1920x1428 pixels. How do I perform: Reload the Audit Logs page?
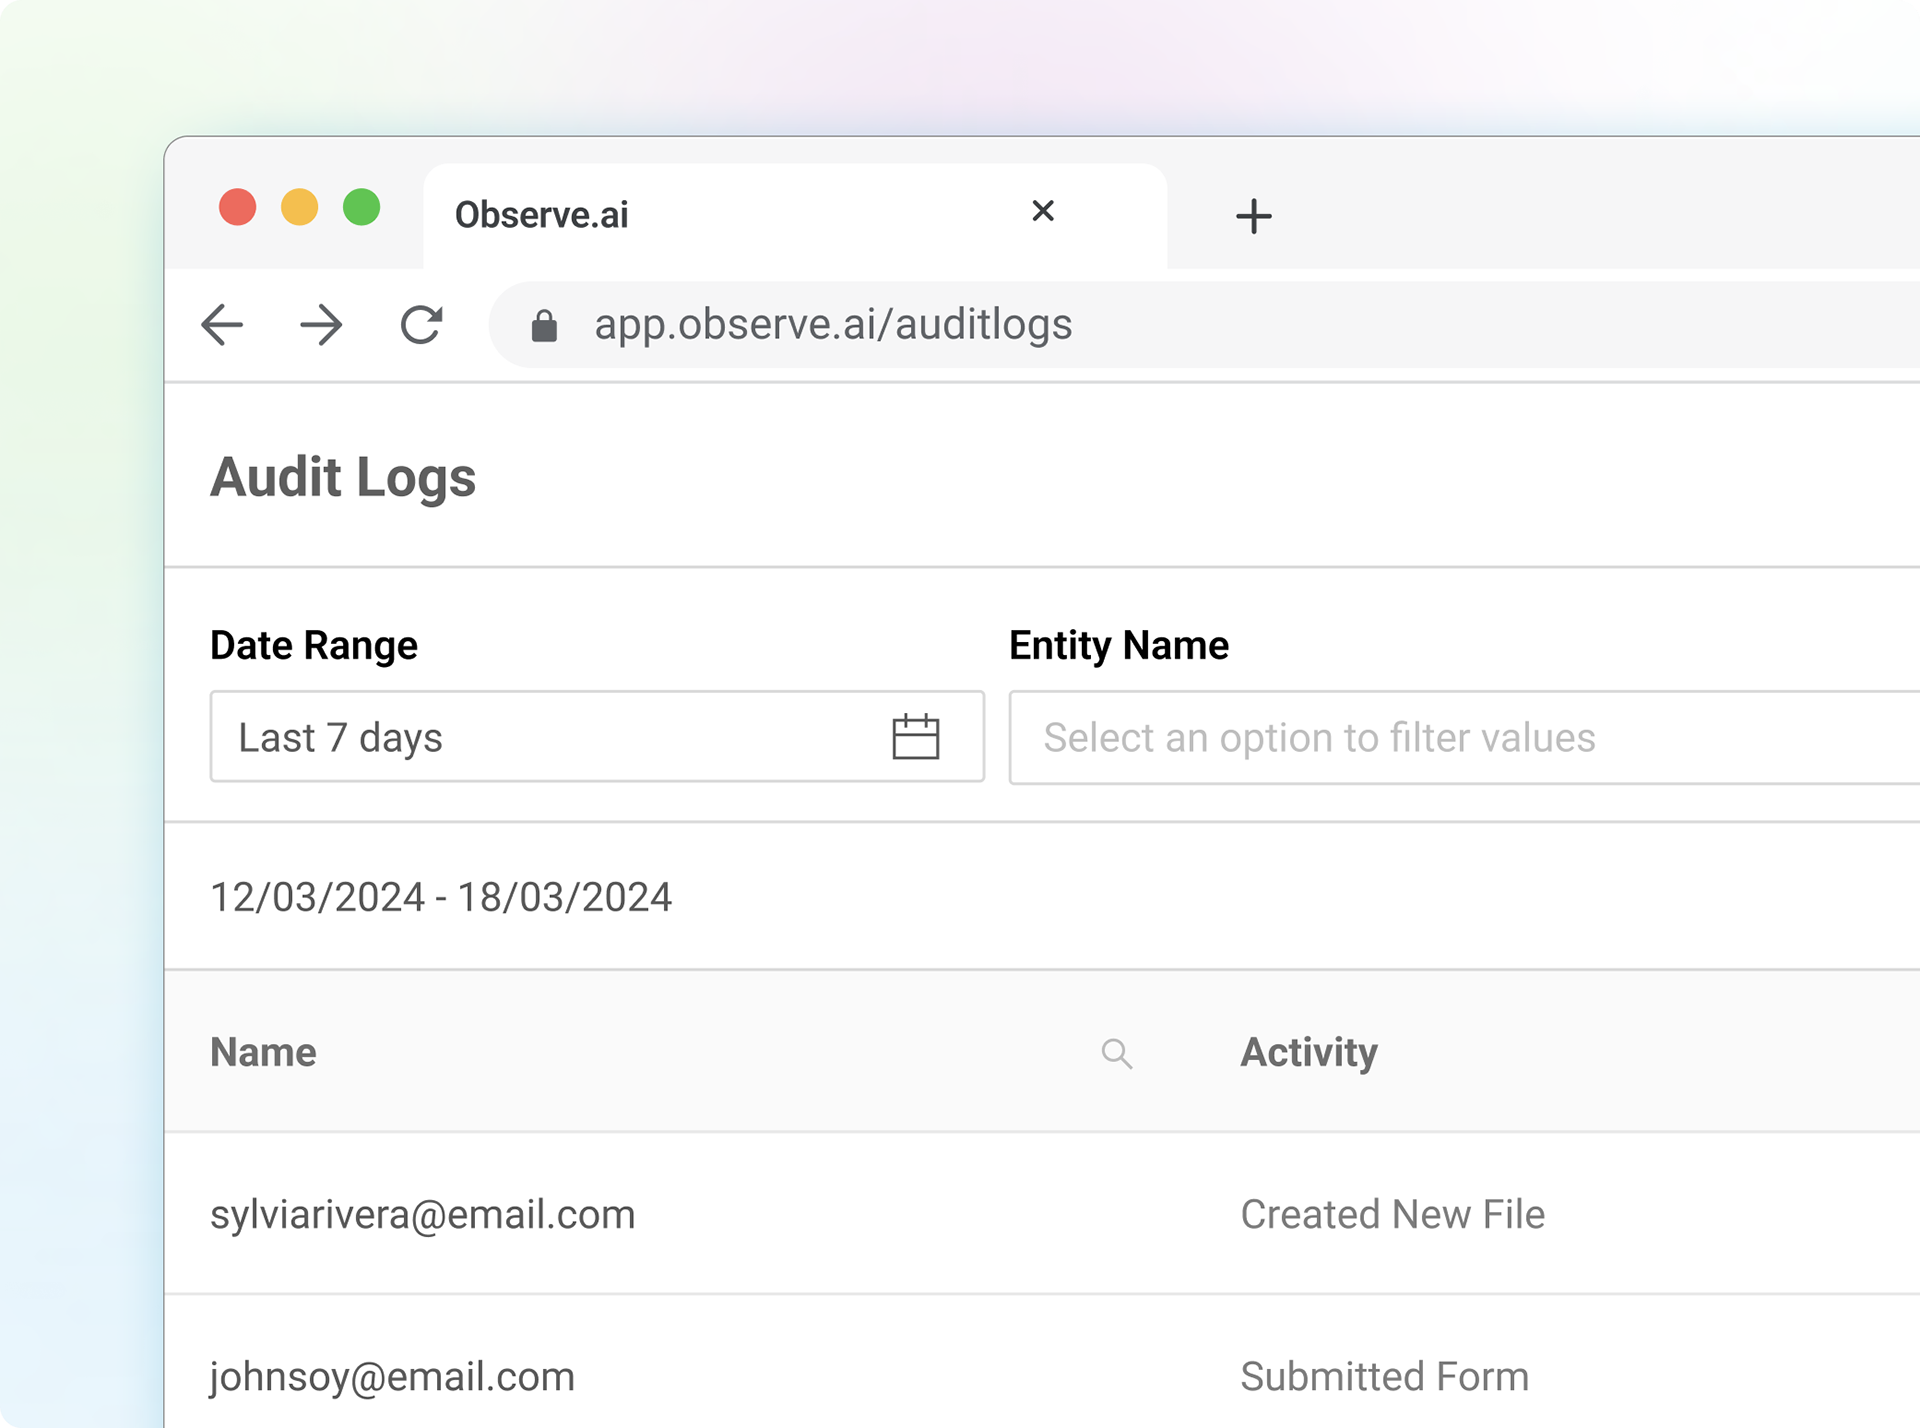click(421, 325)
